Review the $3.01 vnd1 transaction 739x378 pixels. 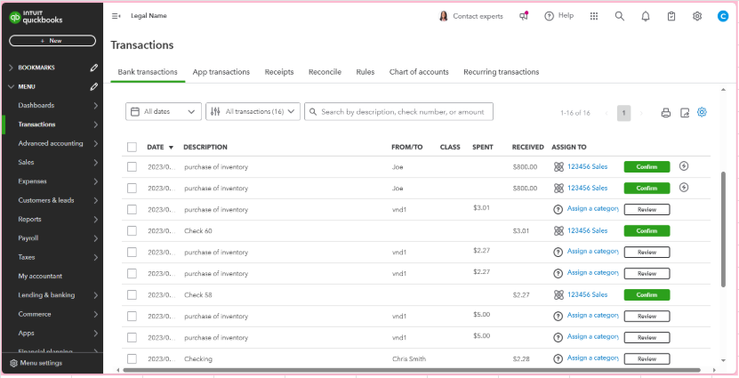tap(647, 210)
